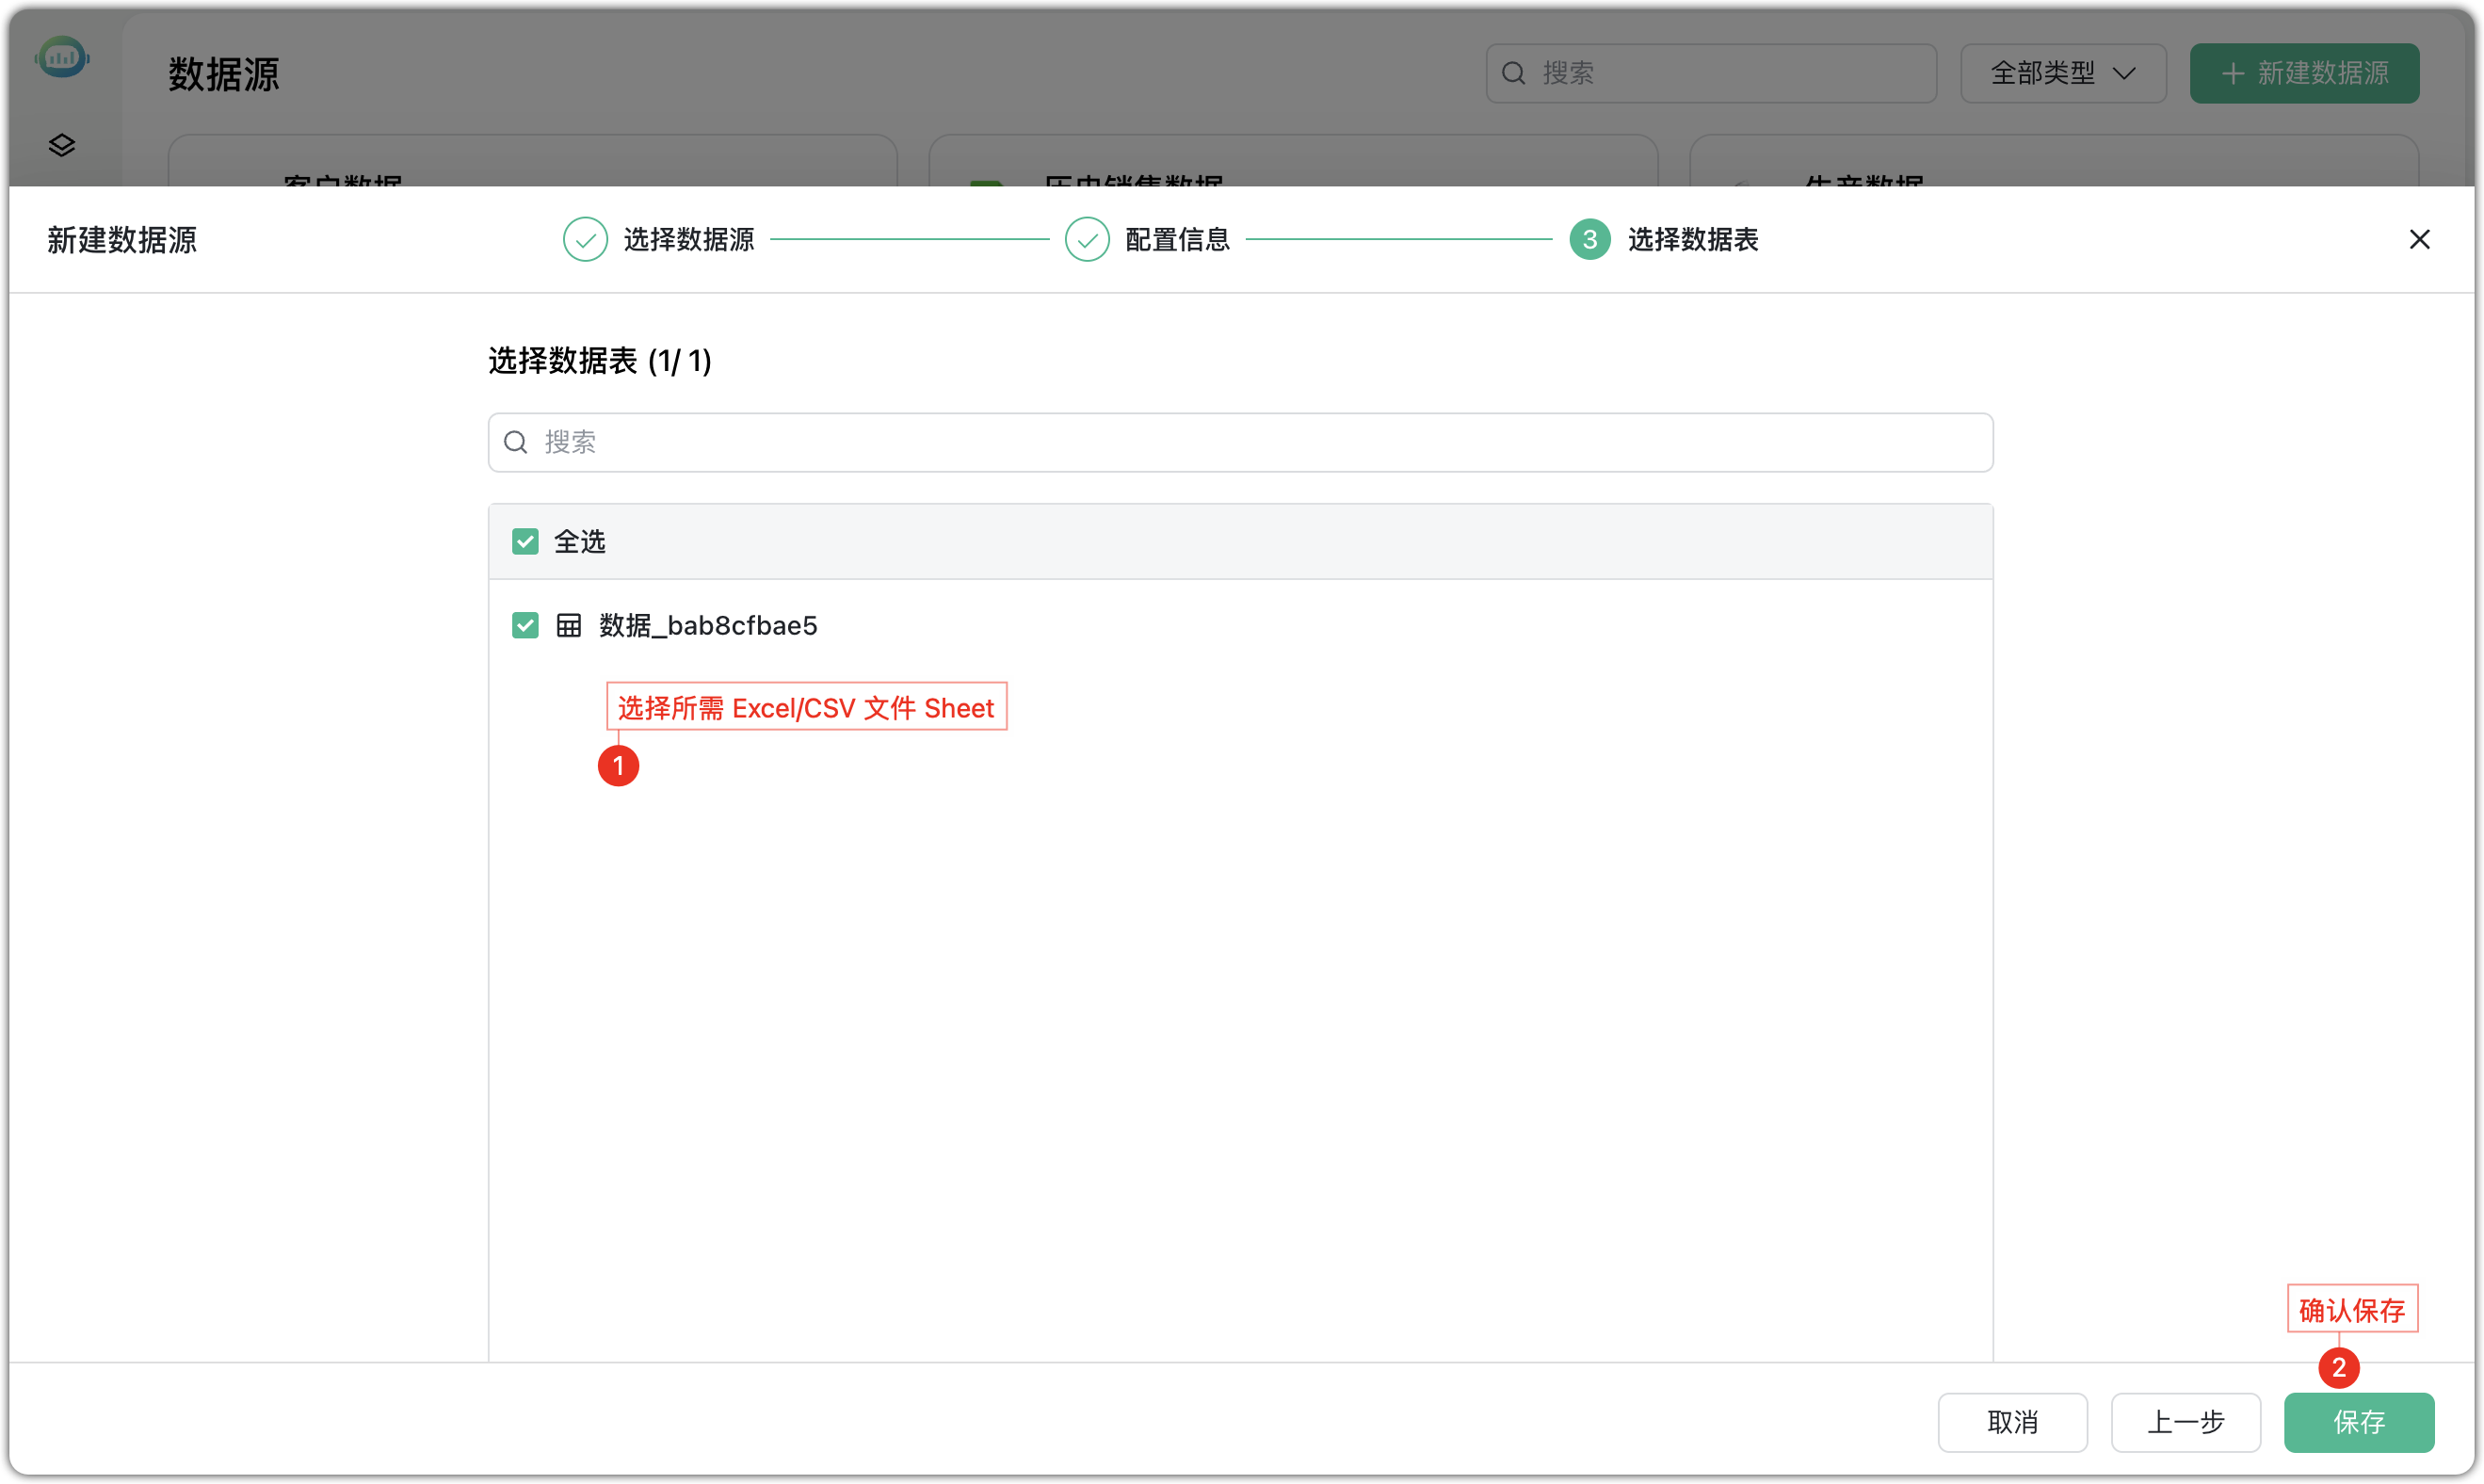2484x1484 pixels.
Task: Click the 取消 cancel button
Action: pos(2012,1422)
